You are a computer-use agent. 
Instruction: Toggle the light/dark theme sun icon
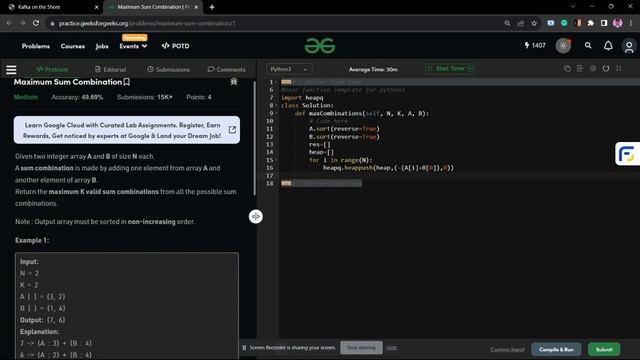click(x=563, y=46)
